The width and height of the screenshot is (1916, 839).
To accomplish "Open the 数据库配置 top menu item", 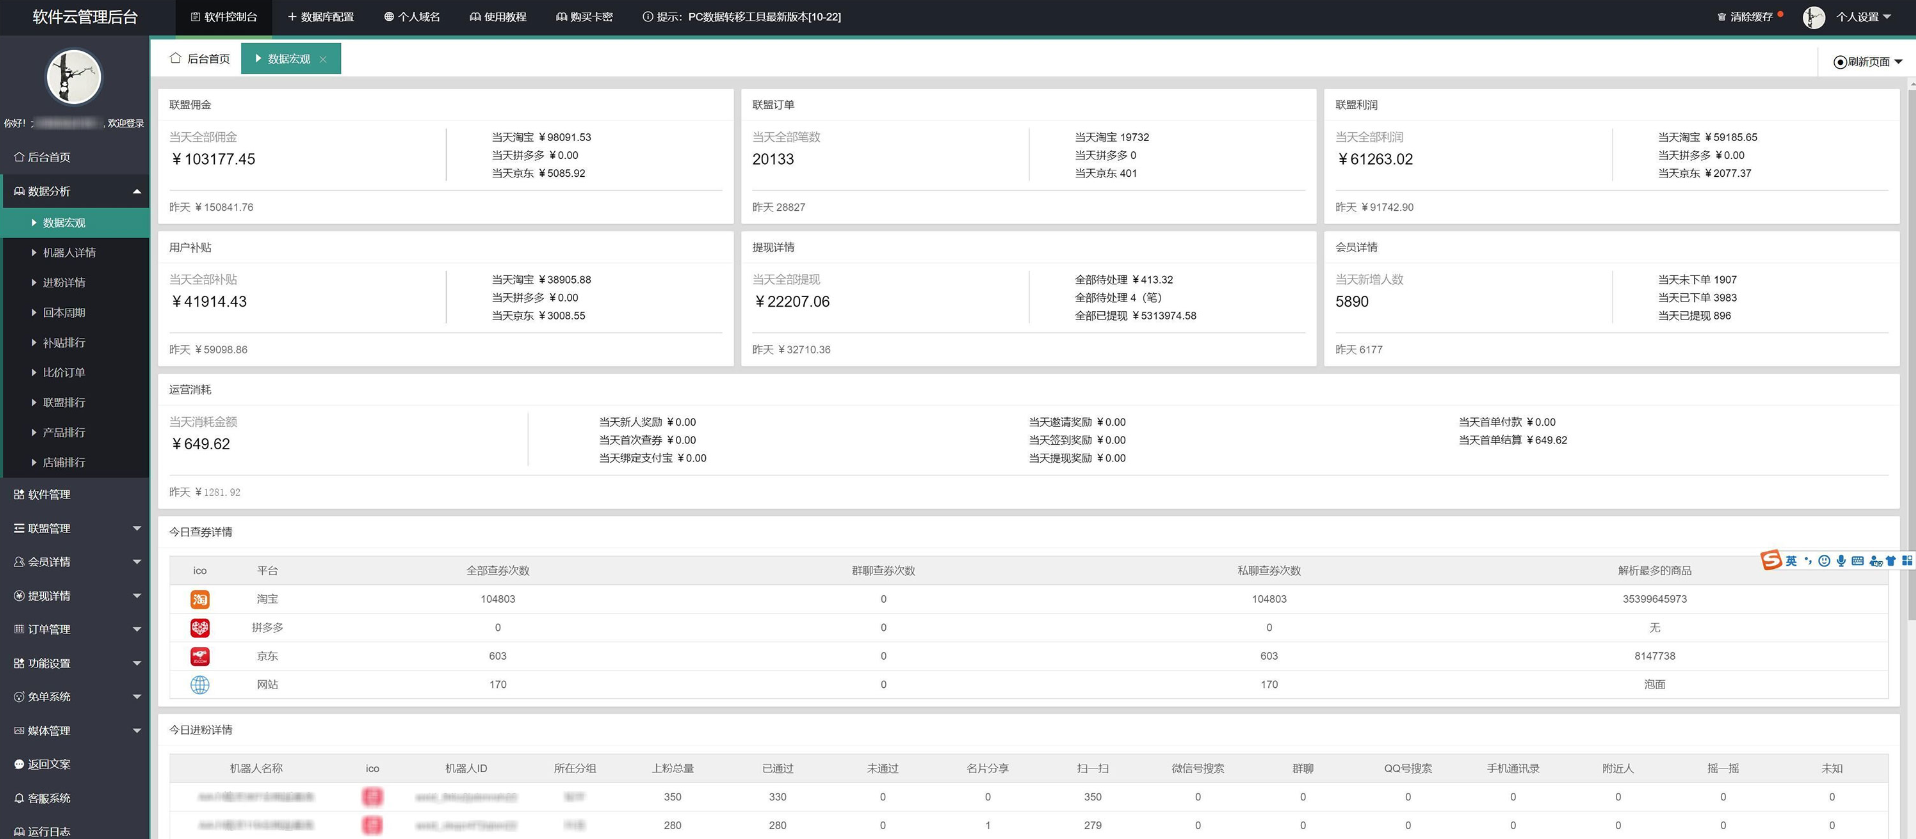I will [x=321, y=17].
